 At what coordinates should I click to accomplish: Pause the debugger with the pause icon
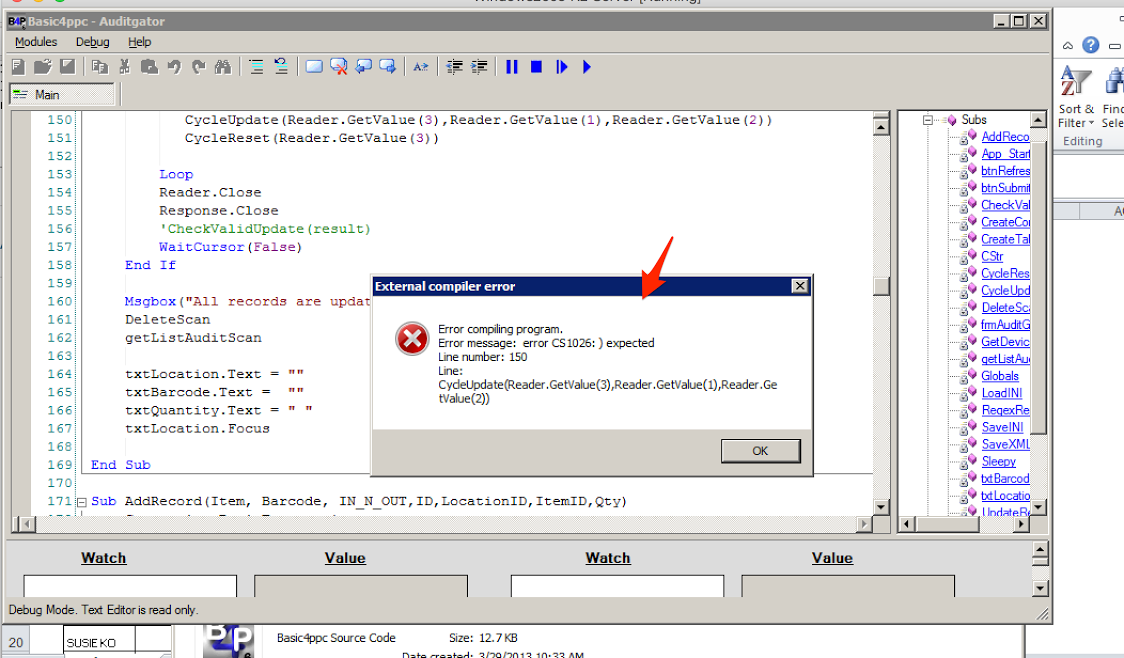point(512,67)
